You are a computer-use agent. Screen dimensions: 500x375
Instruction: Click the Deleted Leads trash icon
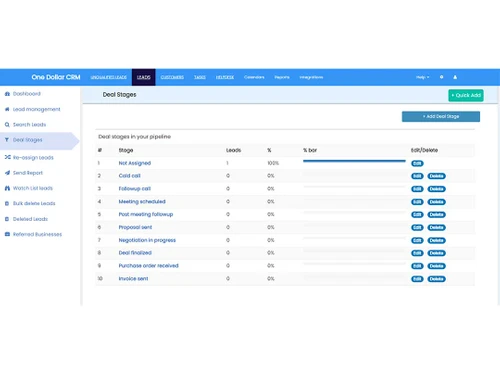7,219
